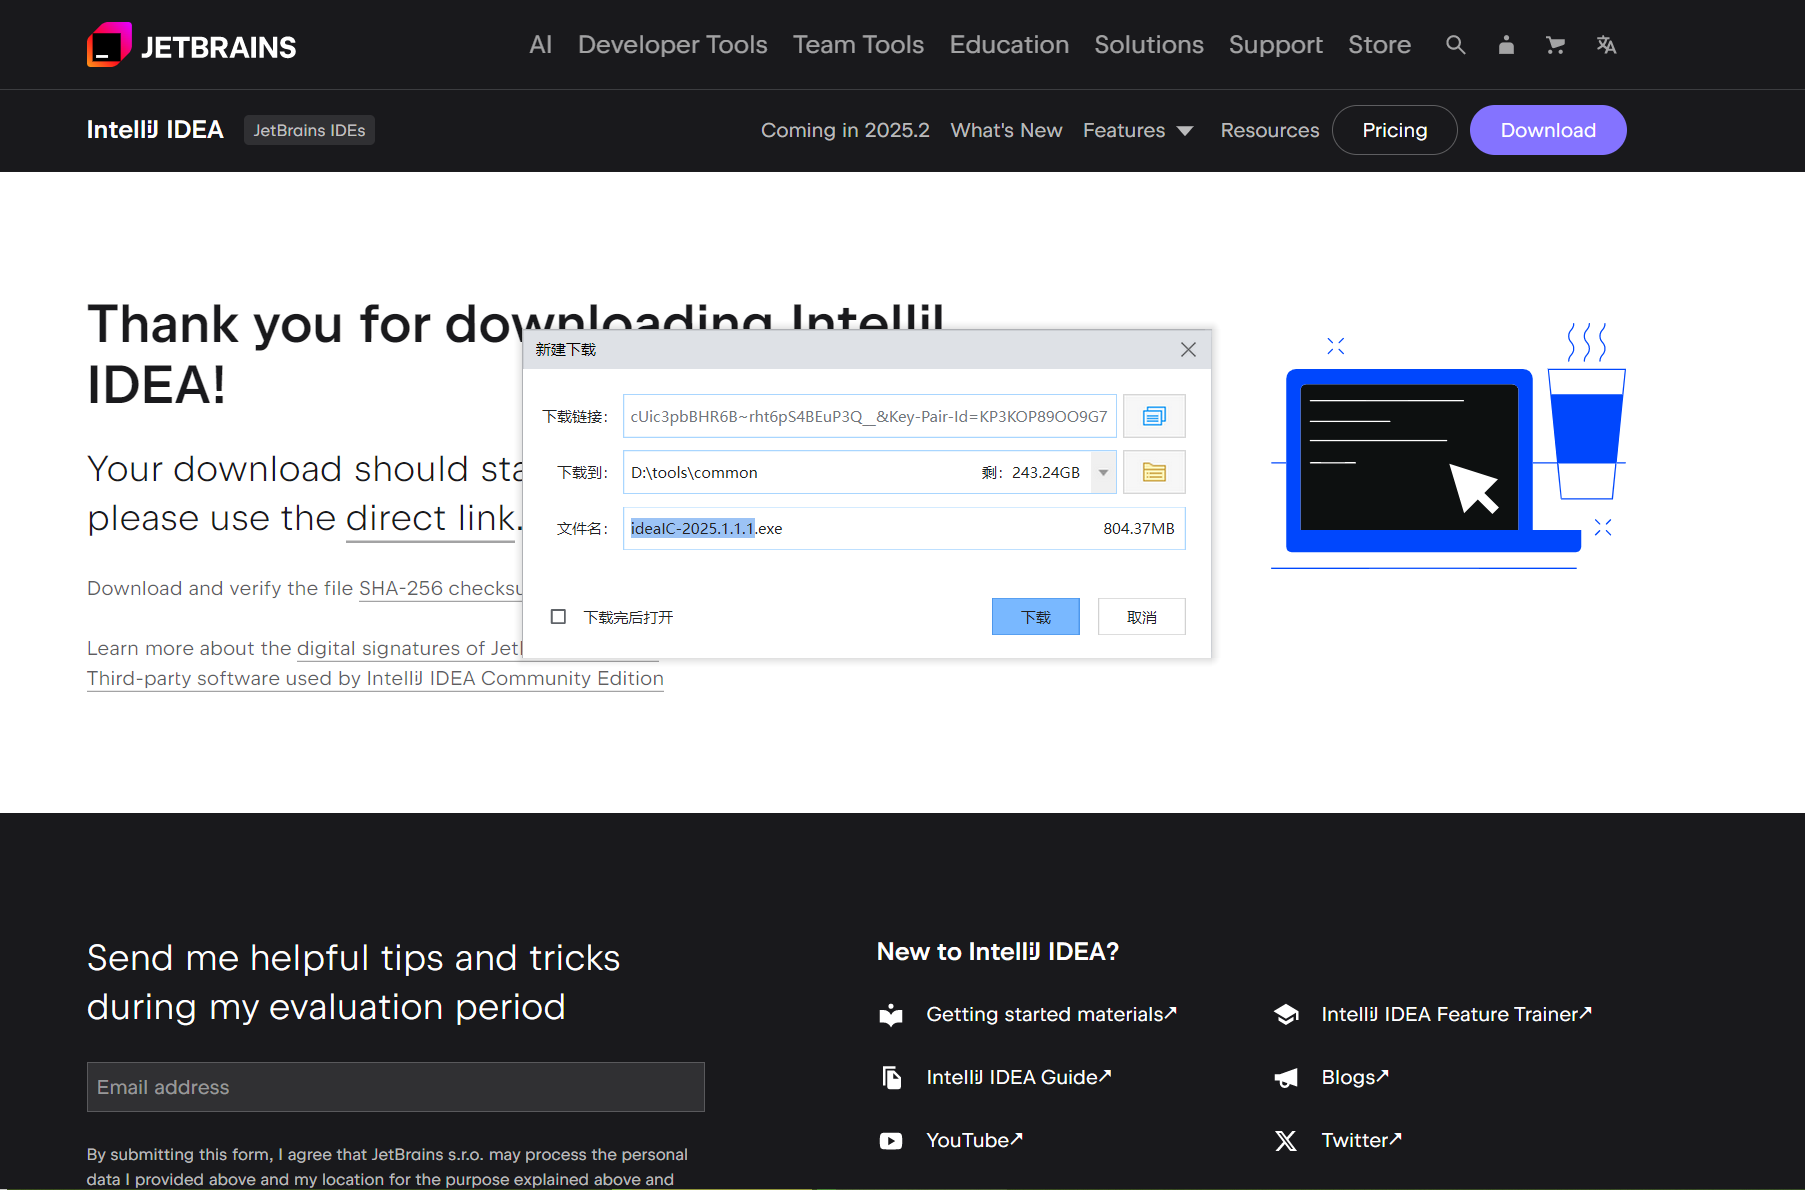Click the purple Download button
Screen dimensions: 1805x1190
click(1548, 130)
